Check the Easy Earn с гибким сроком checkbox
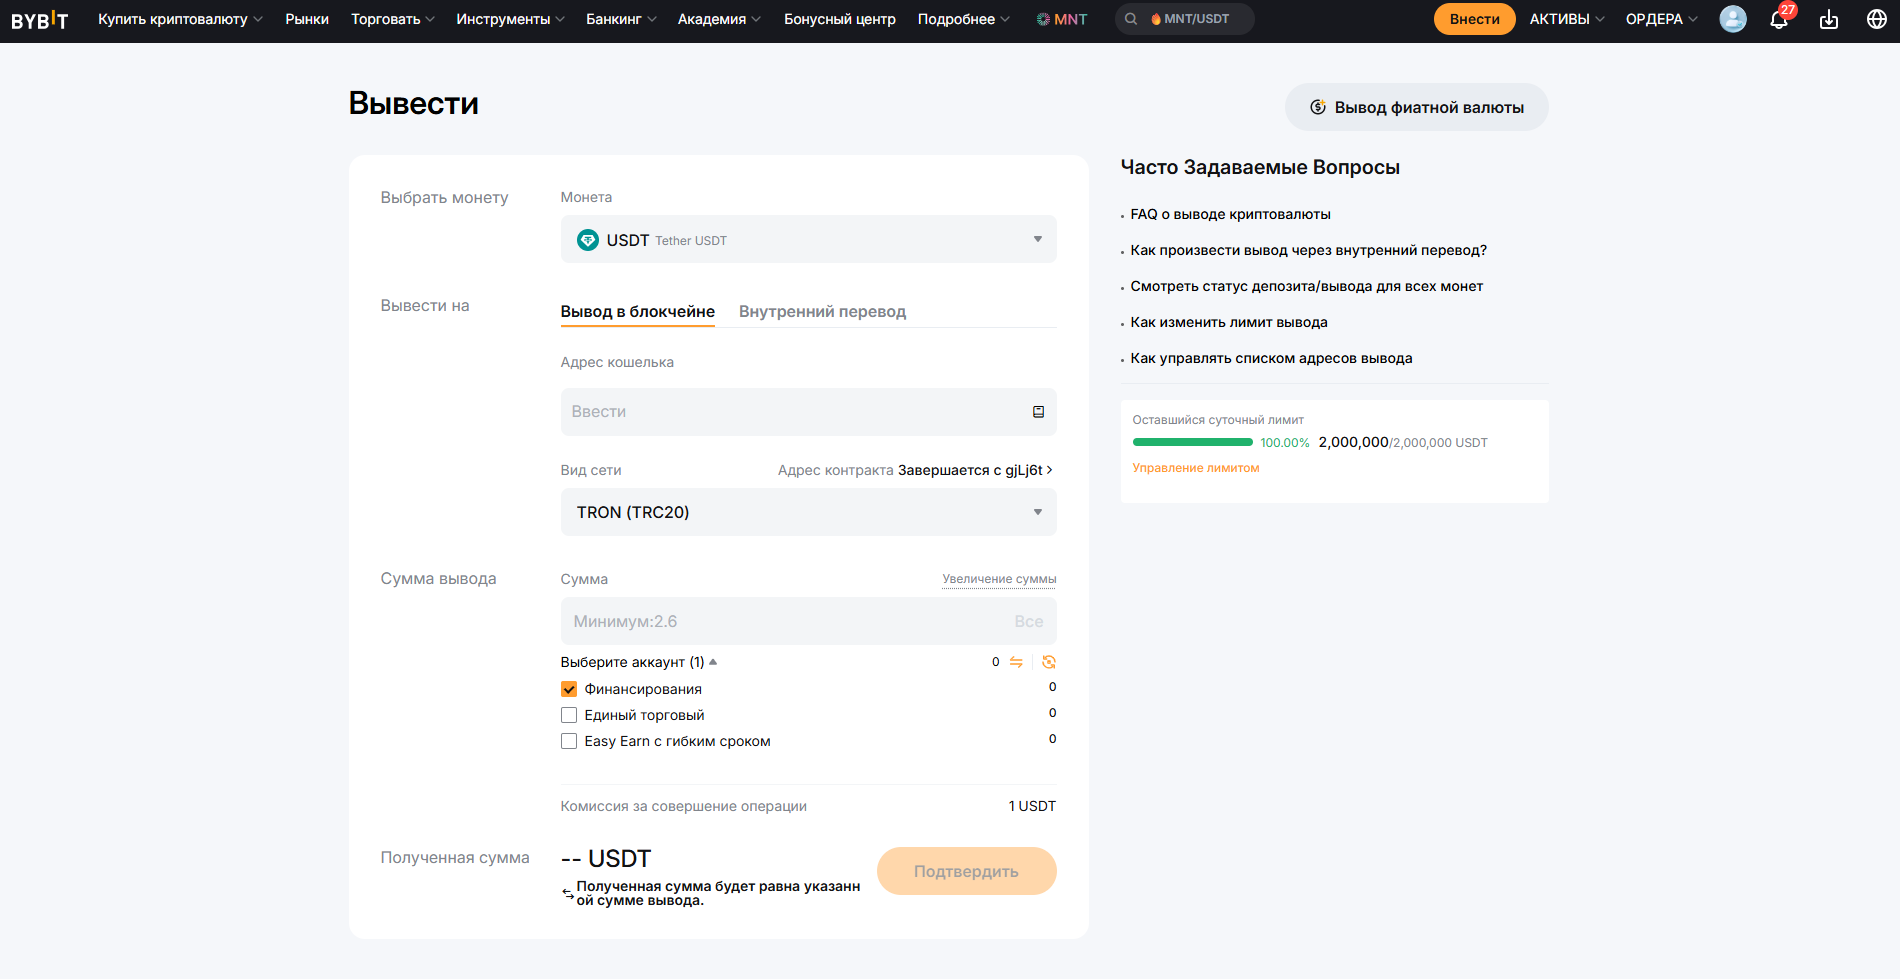 [x=569, y=741]
